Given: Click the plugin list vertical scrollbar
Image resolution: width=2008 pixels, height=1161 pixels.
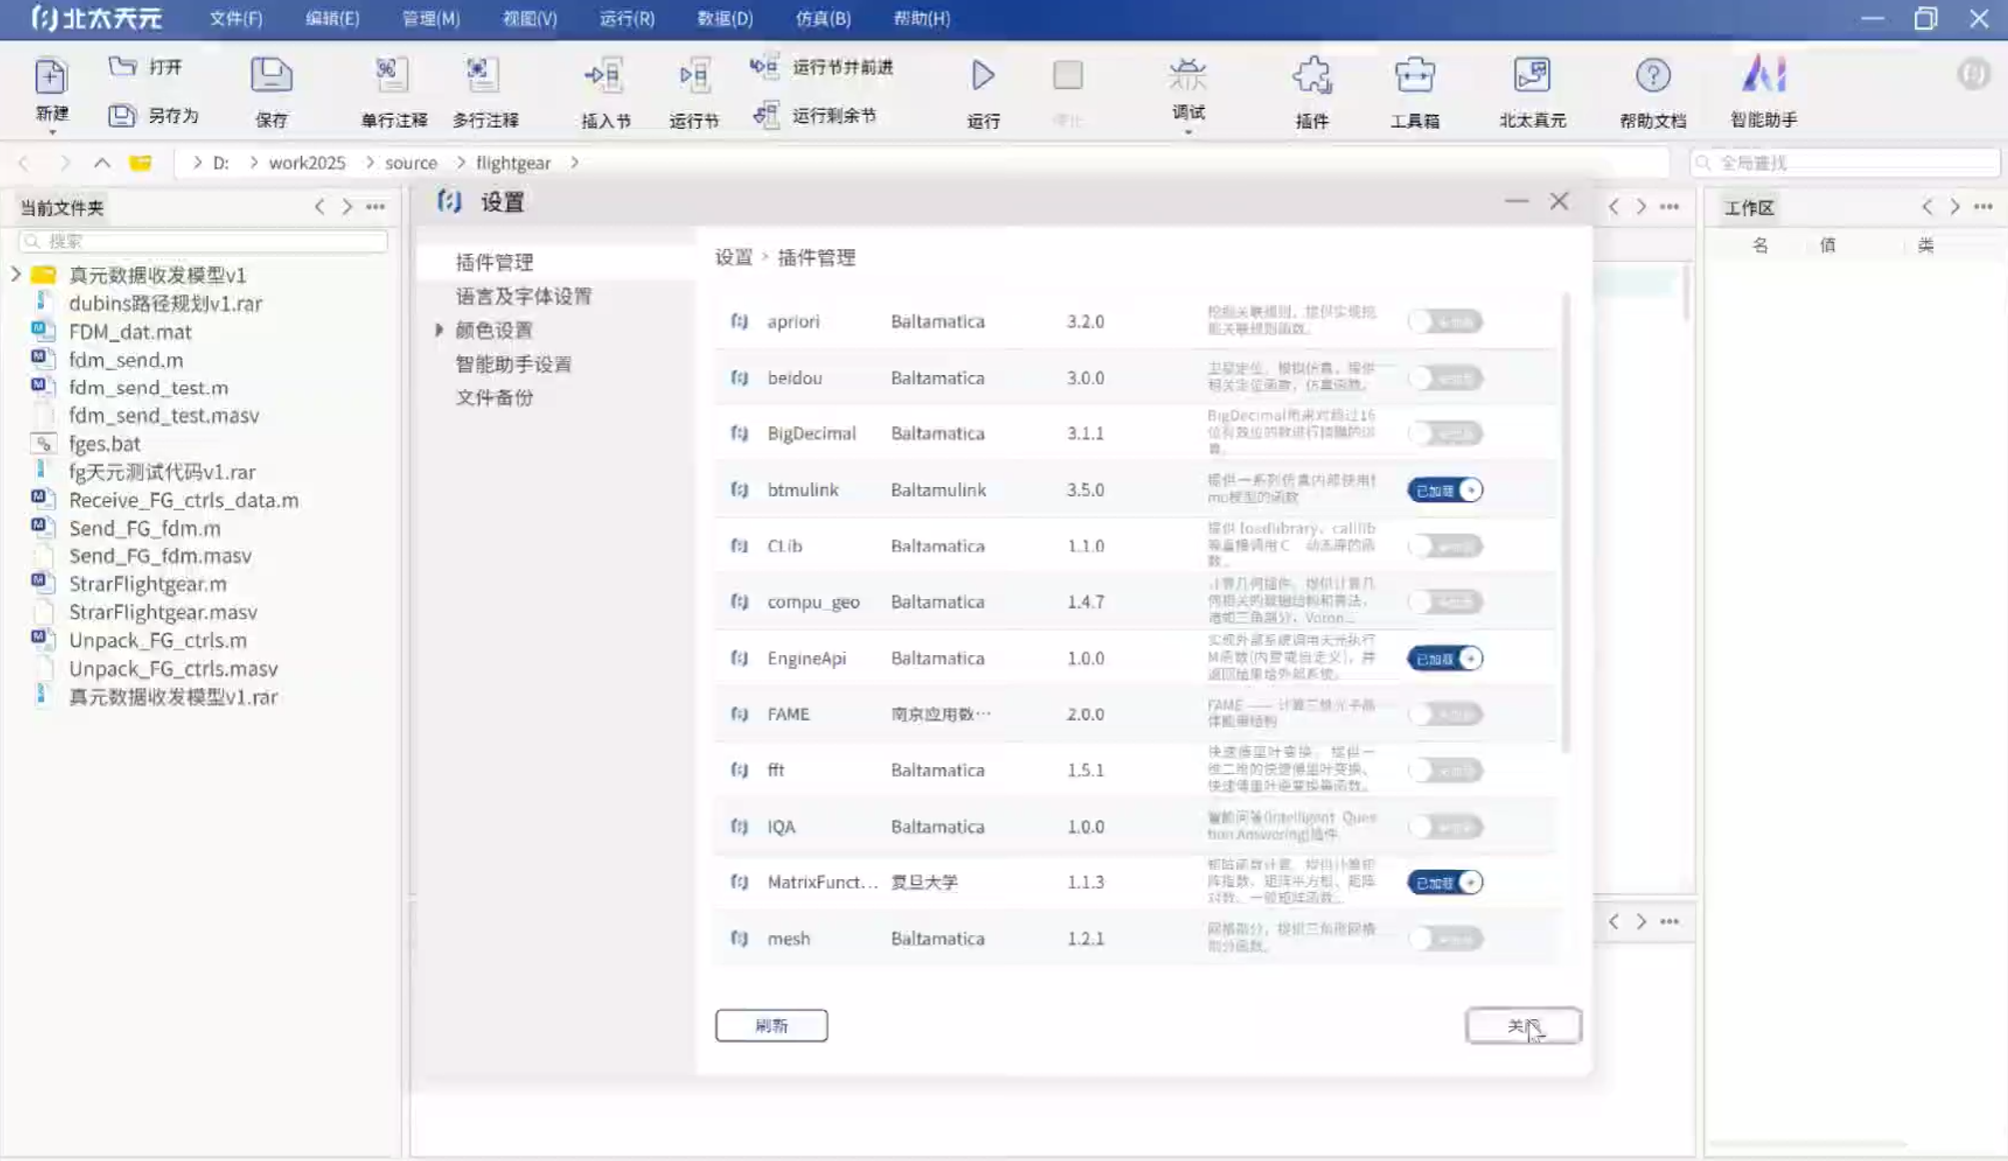Looking at the screenshot, I should 1565,520.
